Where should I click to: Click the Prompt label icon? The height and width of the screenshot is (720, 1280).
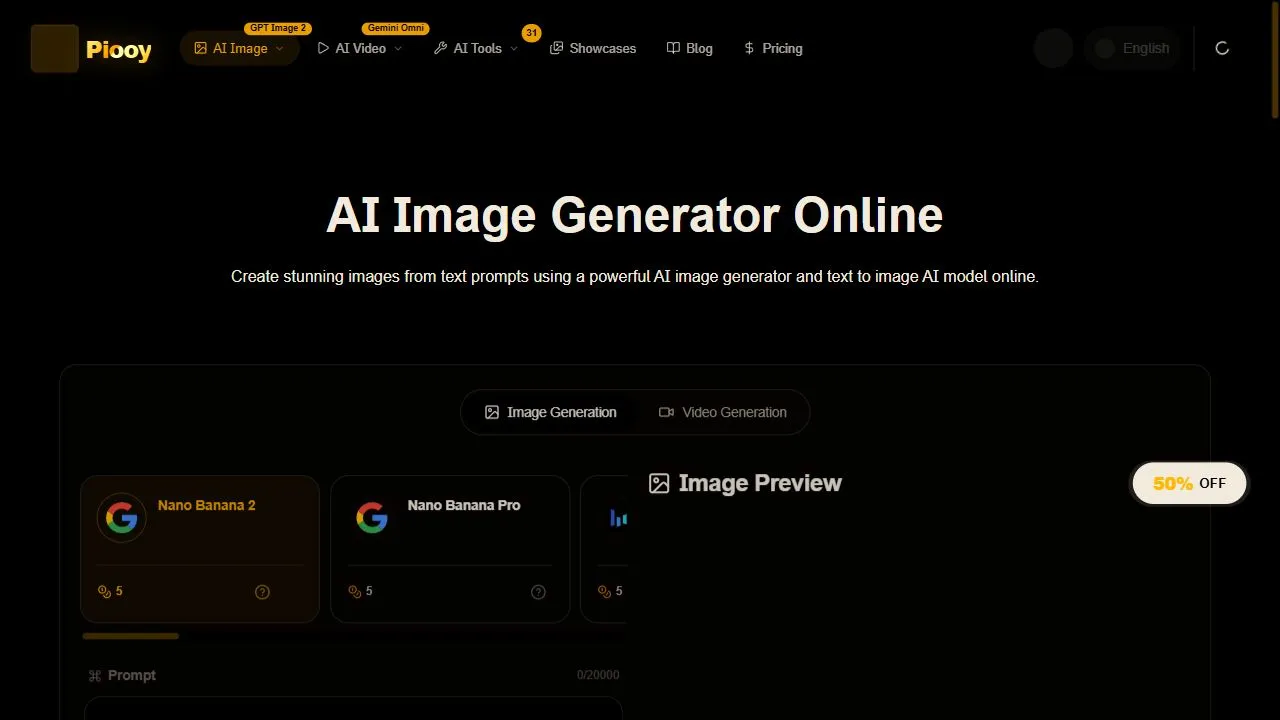pos(95,676)
